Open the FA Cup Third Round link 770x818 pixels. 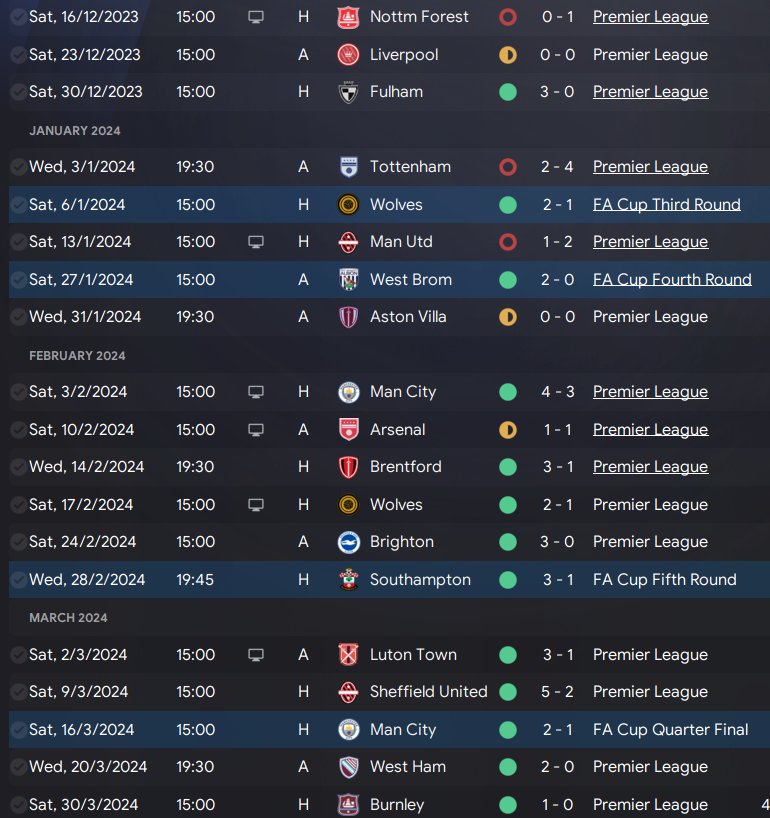coord(666,205)
